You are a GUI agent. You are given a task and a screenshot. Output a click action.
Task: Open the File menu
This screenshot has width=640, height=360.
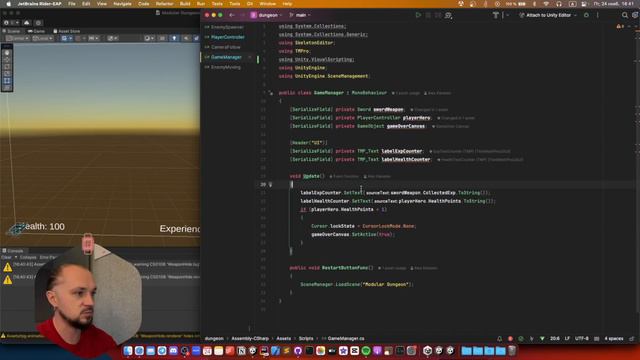72,4
